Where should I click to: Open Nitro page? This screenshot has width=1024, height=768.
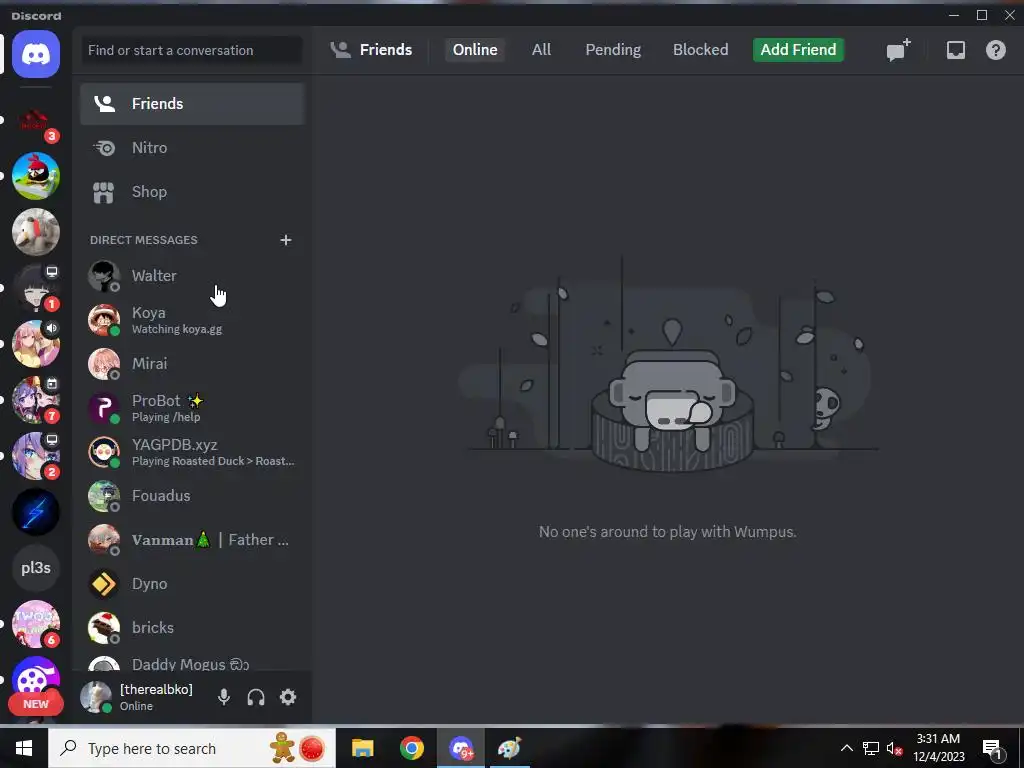point(192,148)
